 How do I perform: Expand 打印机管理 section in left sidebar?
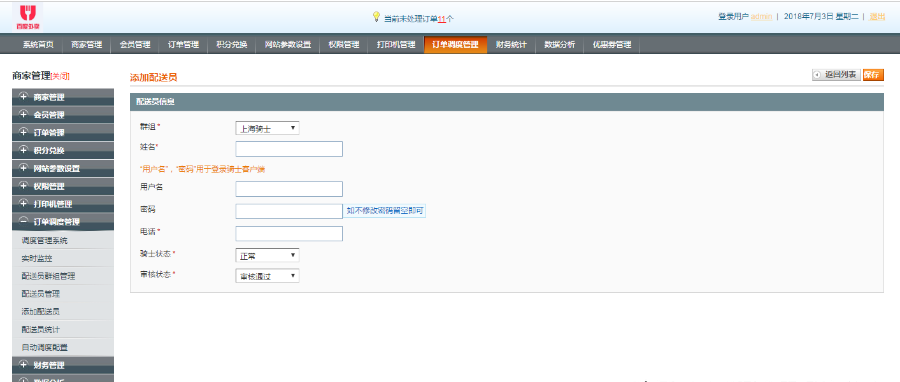[x=63, y=204]
